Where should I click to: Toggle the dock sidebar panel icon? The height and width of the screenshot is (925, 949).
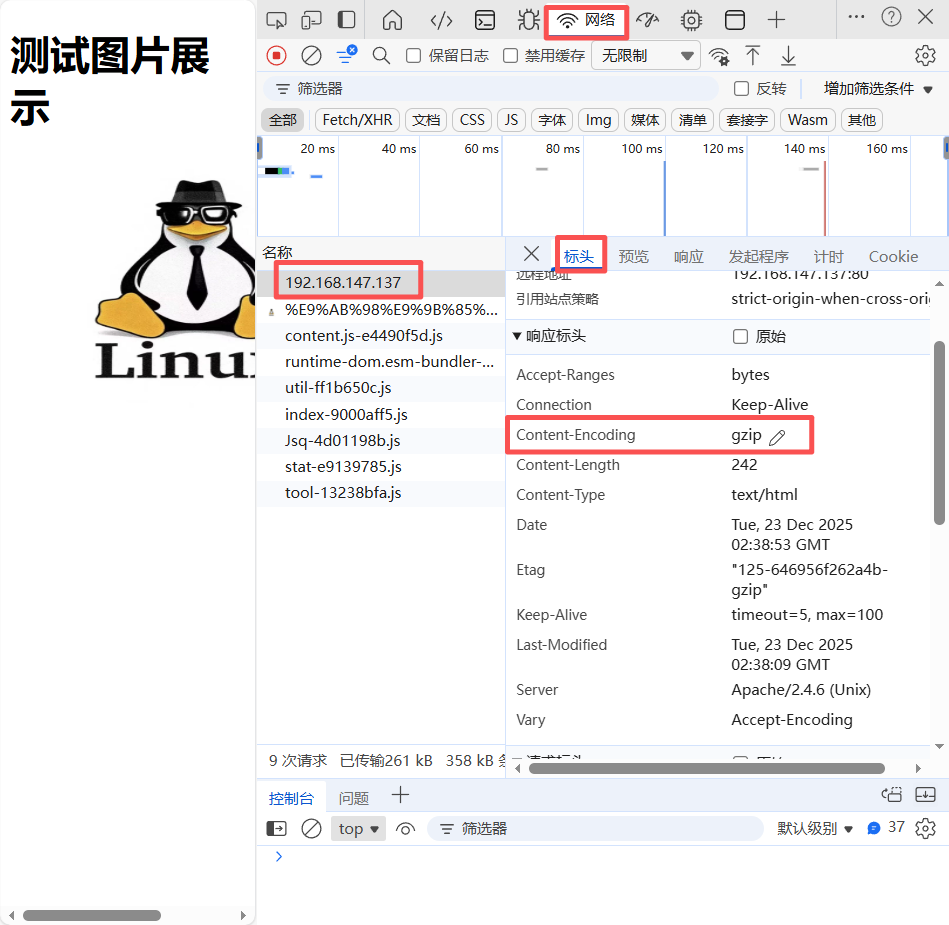tap(346, 20)
